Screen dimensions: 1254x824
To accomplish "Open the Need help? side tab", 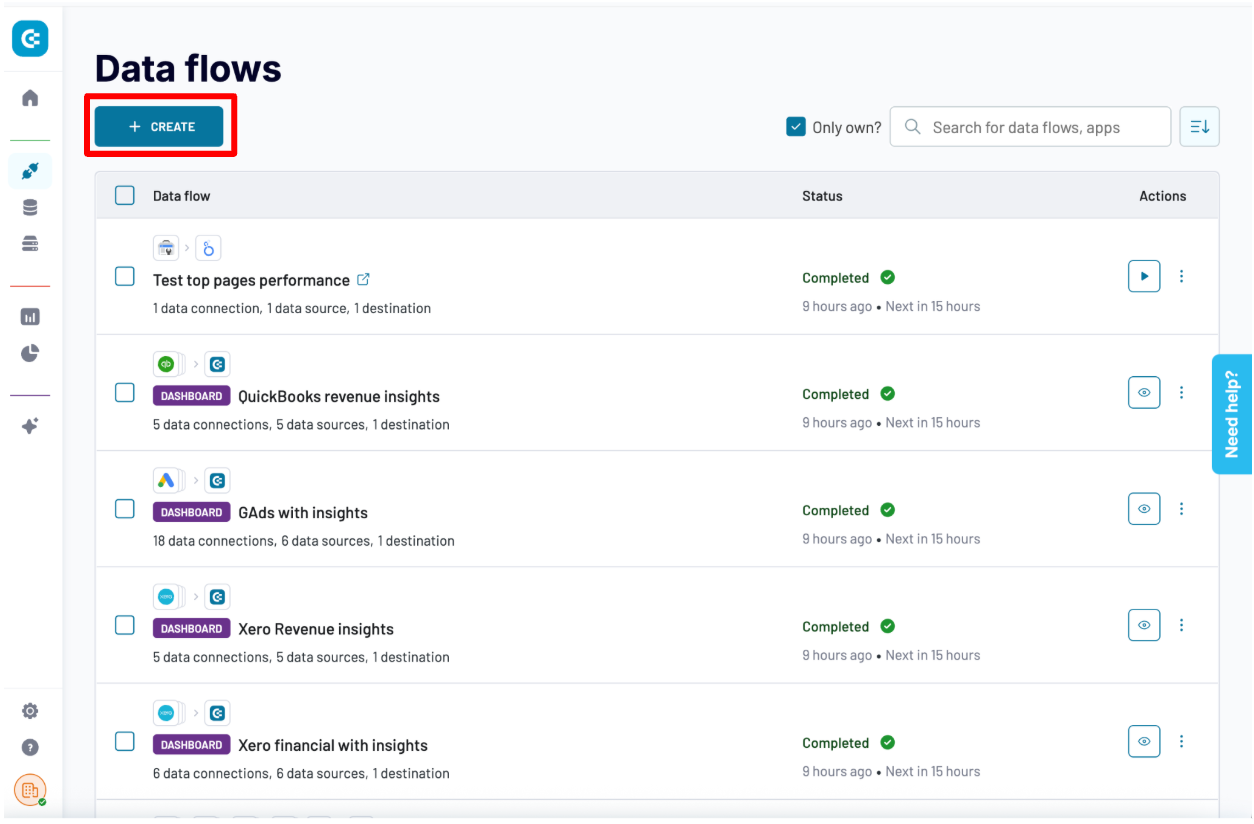I will pos(1232,414).
